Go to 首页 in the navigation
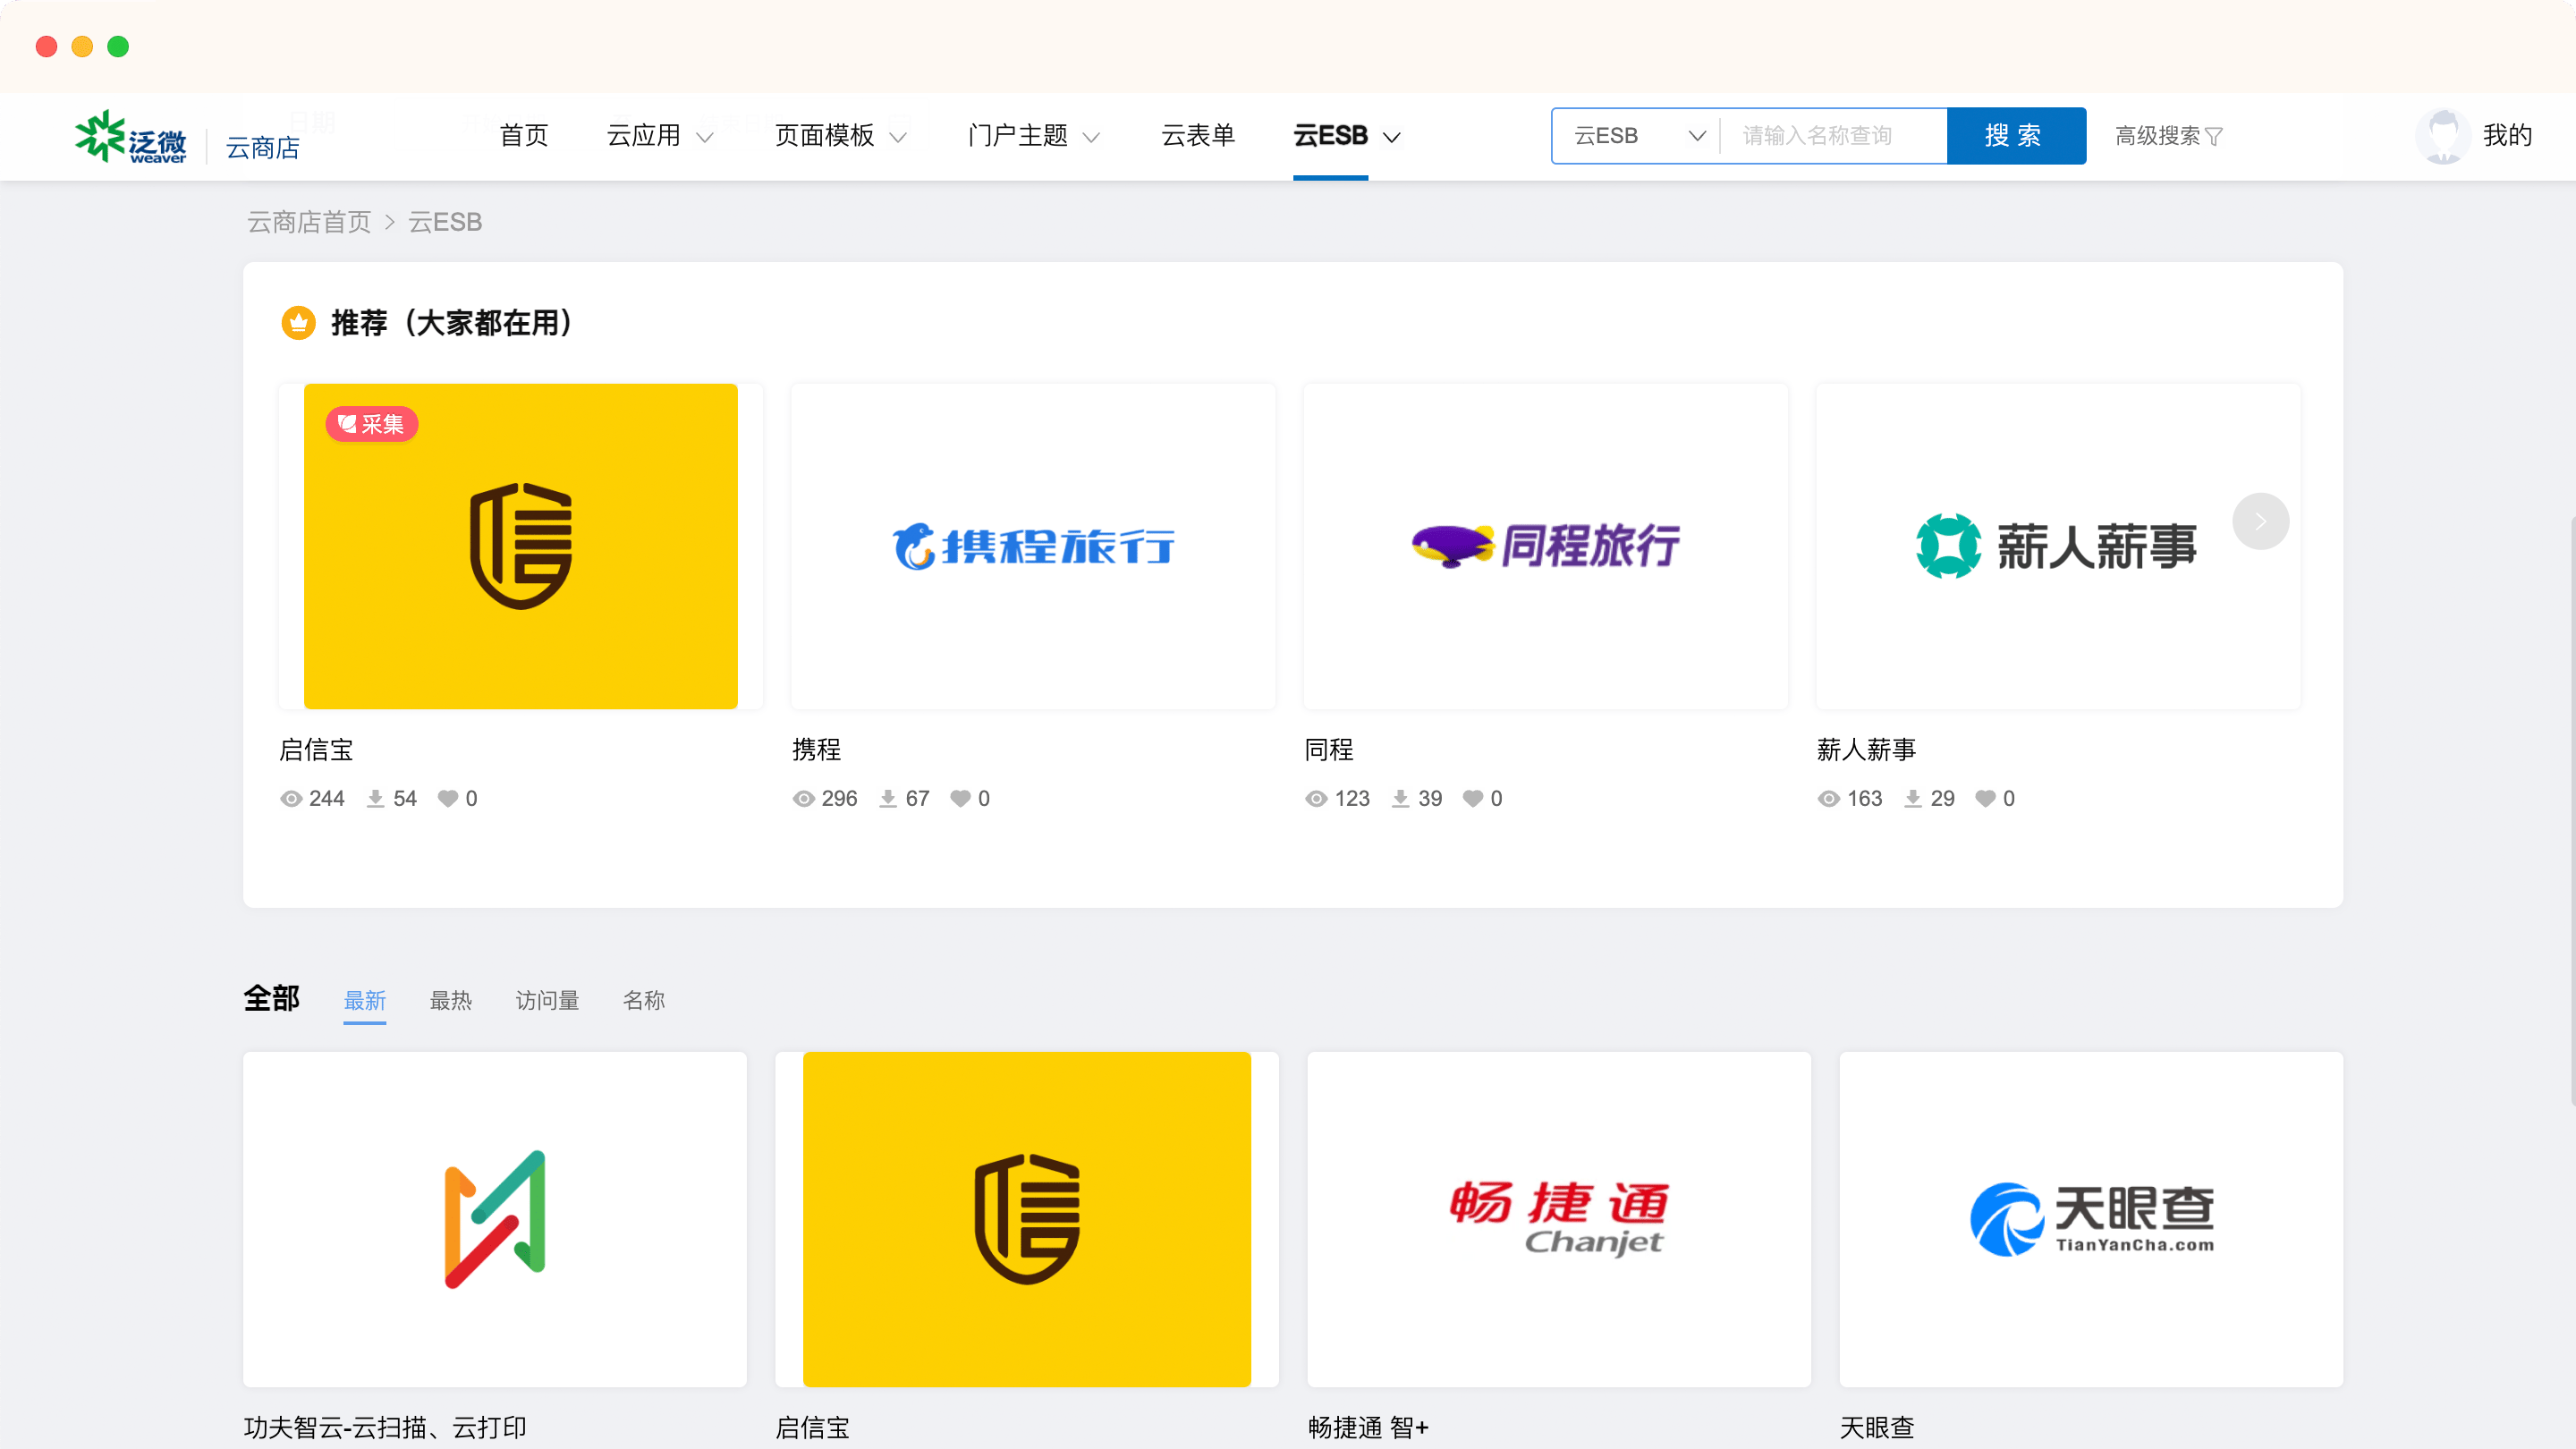 (524, 136)
